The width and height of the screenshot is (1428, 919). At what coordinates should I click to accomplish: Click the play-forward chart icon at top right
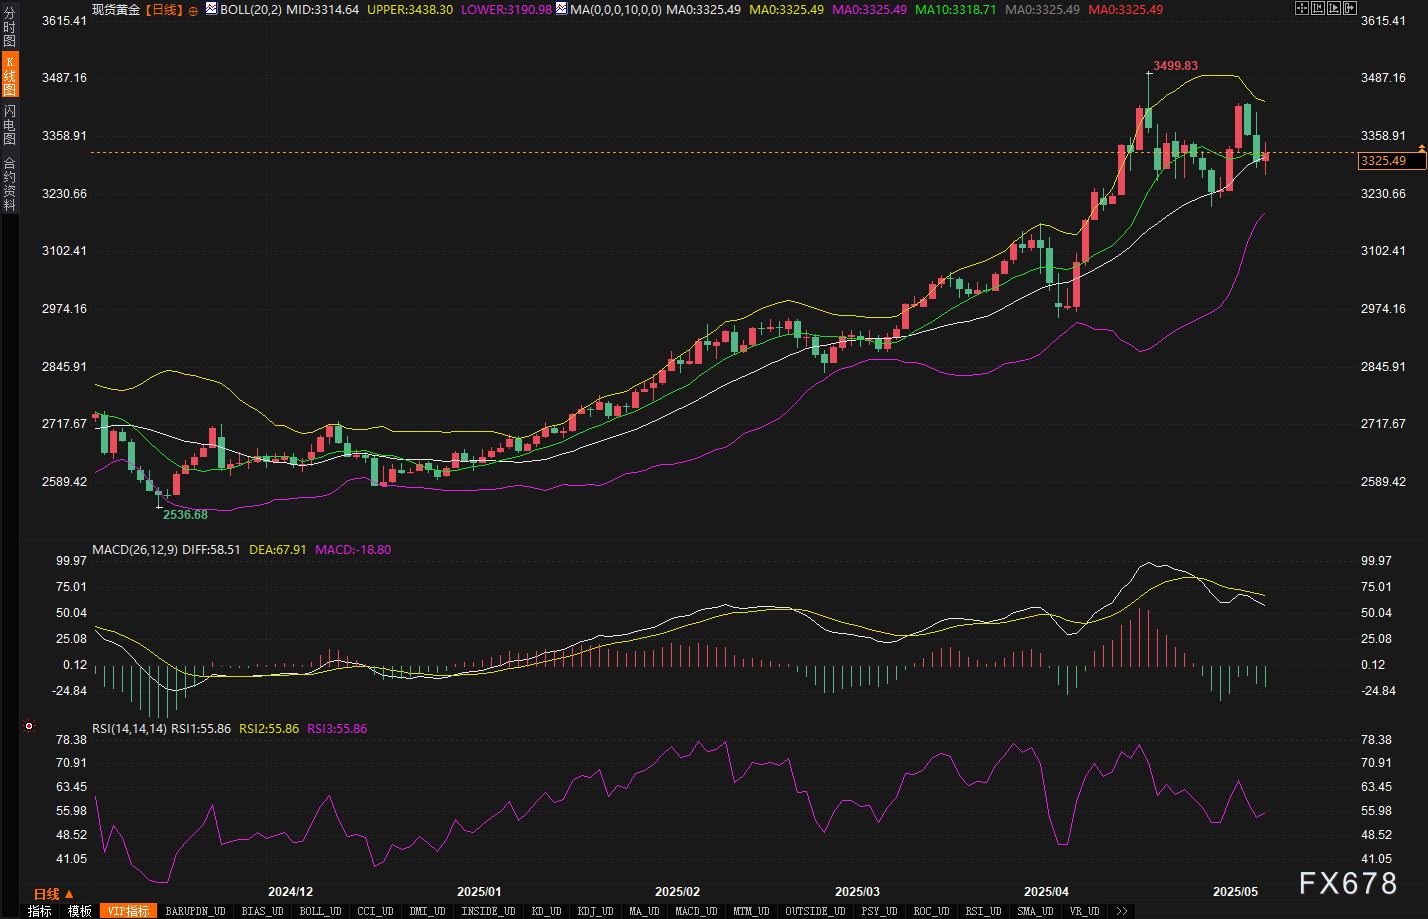tap(1333, 9)
